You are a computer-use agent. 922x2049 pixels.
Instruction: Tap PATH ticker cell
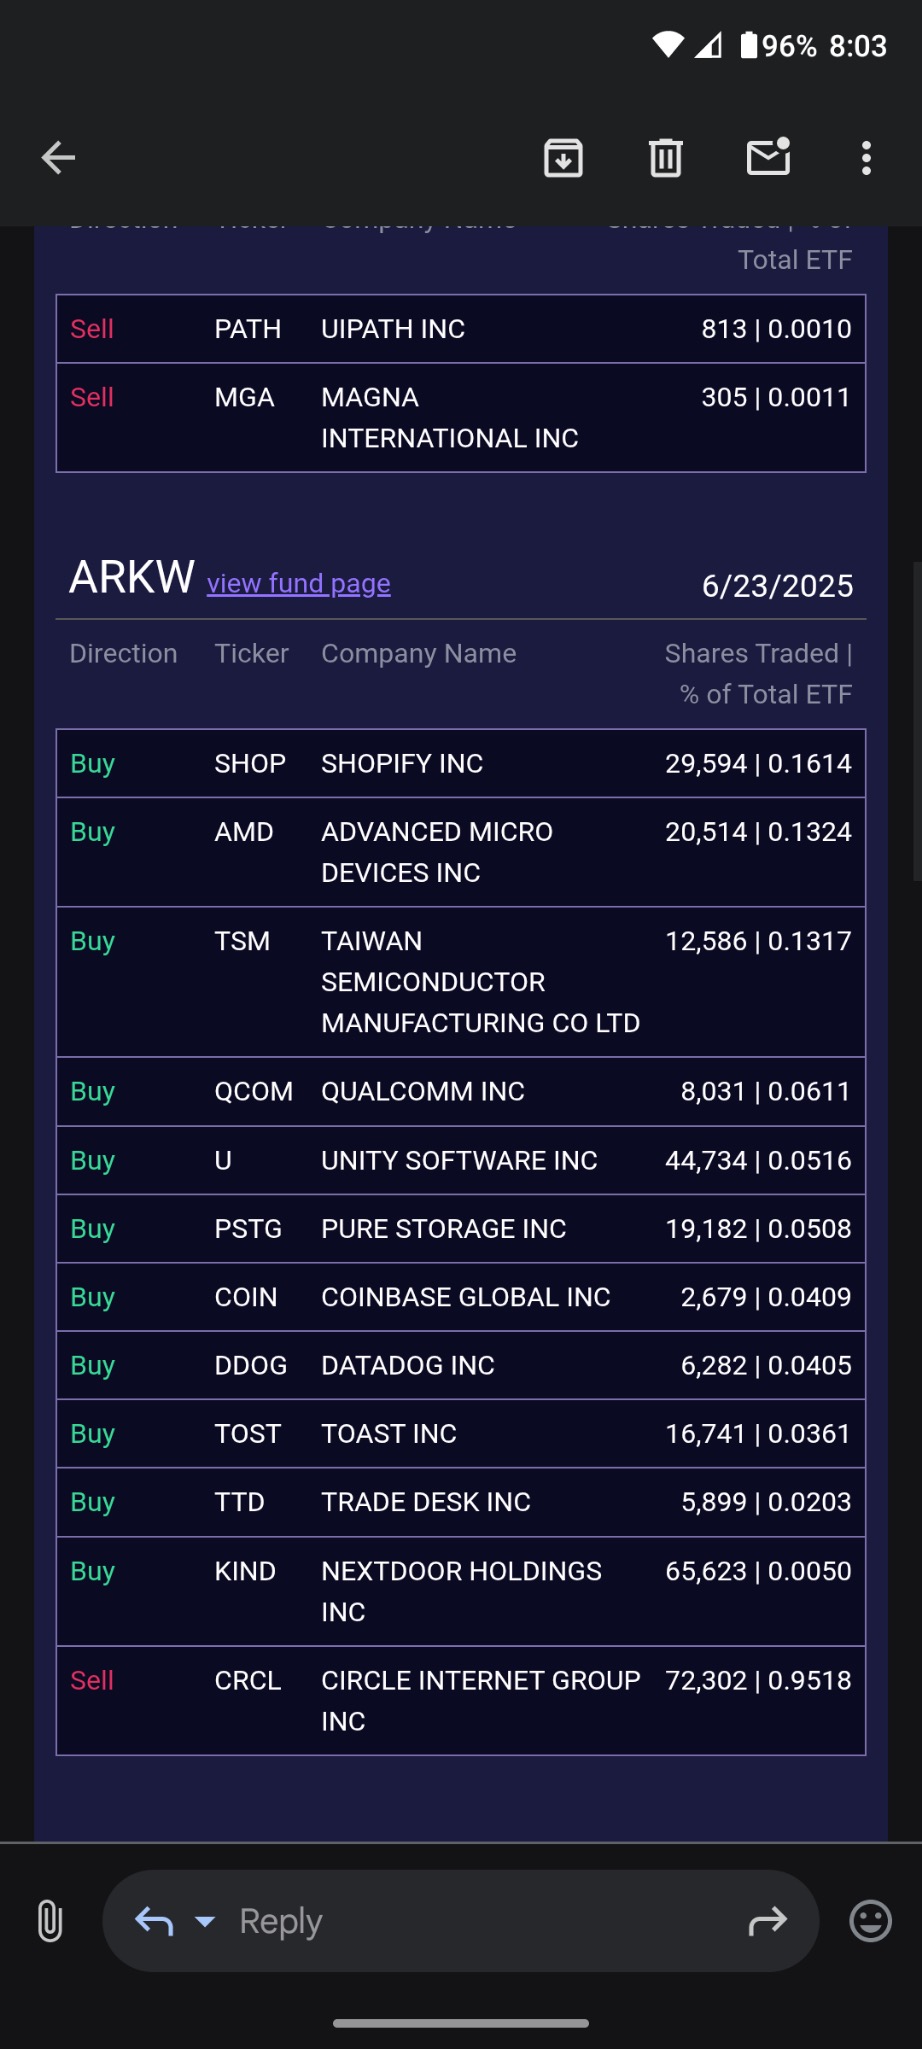[248, 329]
